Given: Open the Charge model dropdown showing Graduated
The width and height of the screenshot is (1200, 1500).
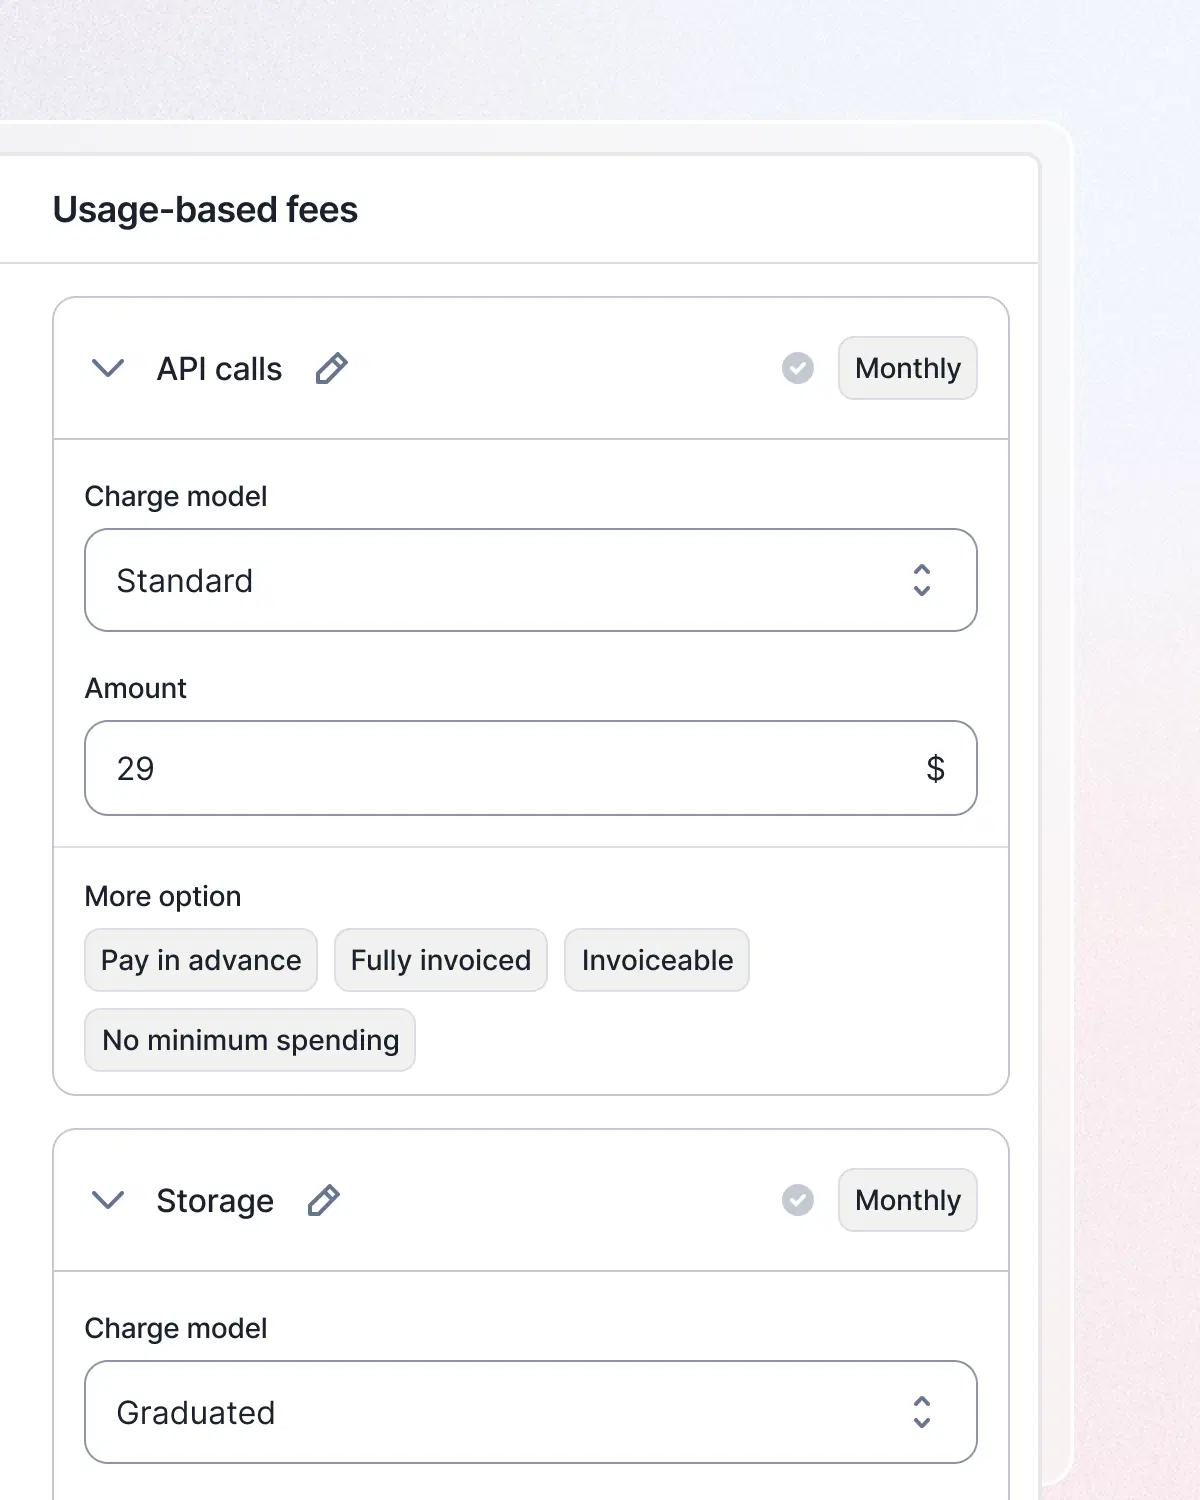Looking at the screenshot, I should [530, 1412].
